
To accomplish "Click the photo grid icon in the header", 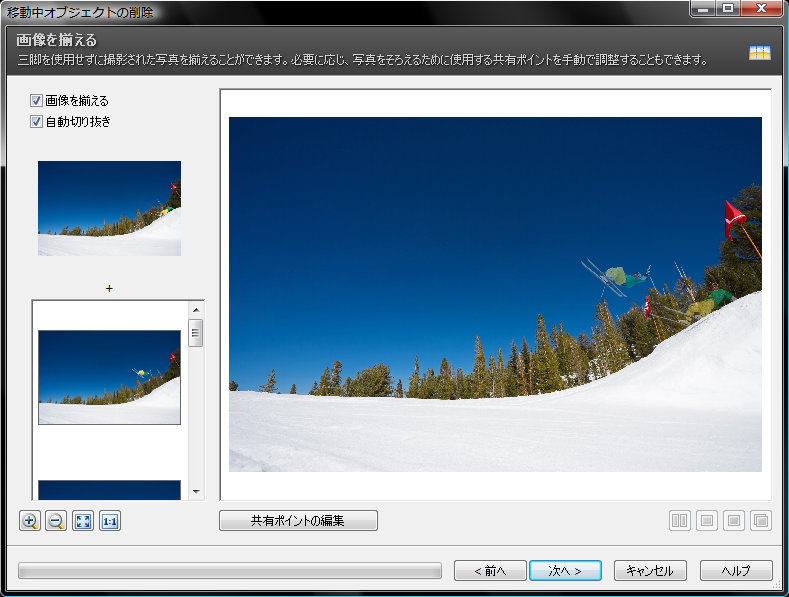I will (x=760, y=52).
